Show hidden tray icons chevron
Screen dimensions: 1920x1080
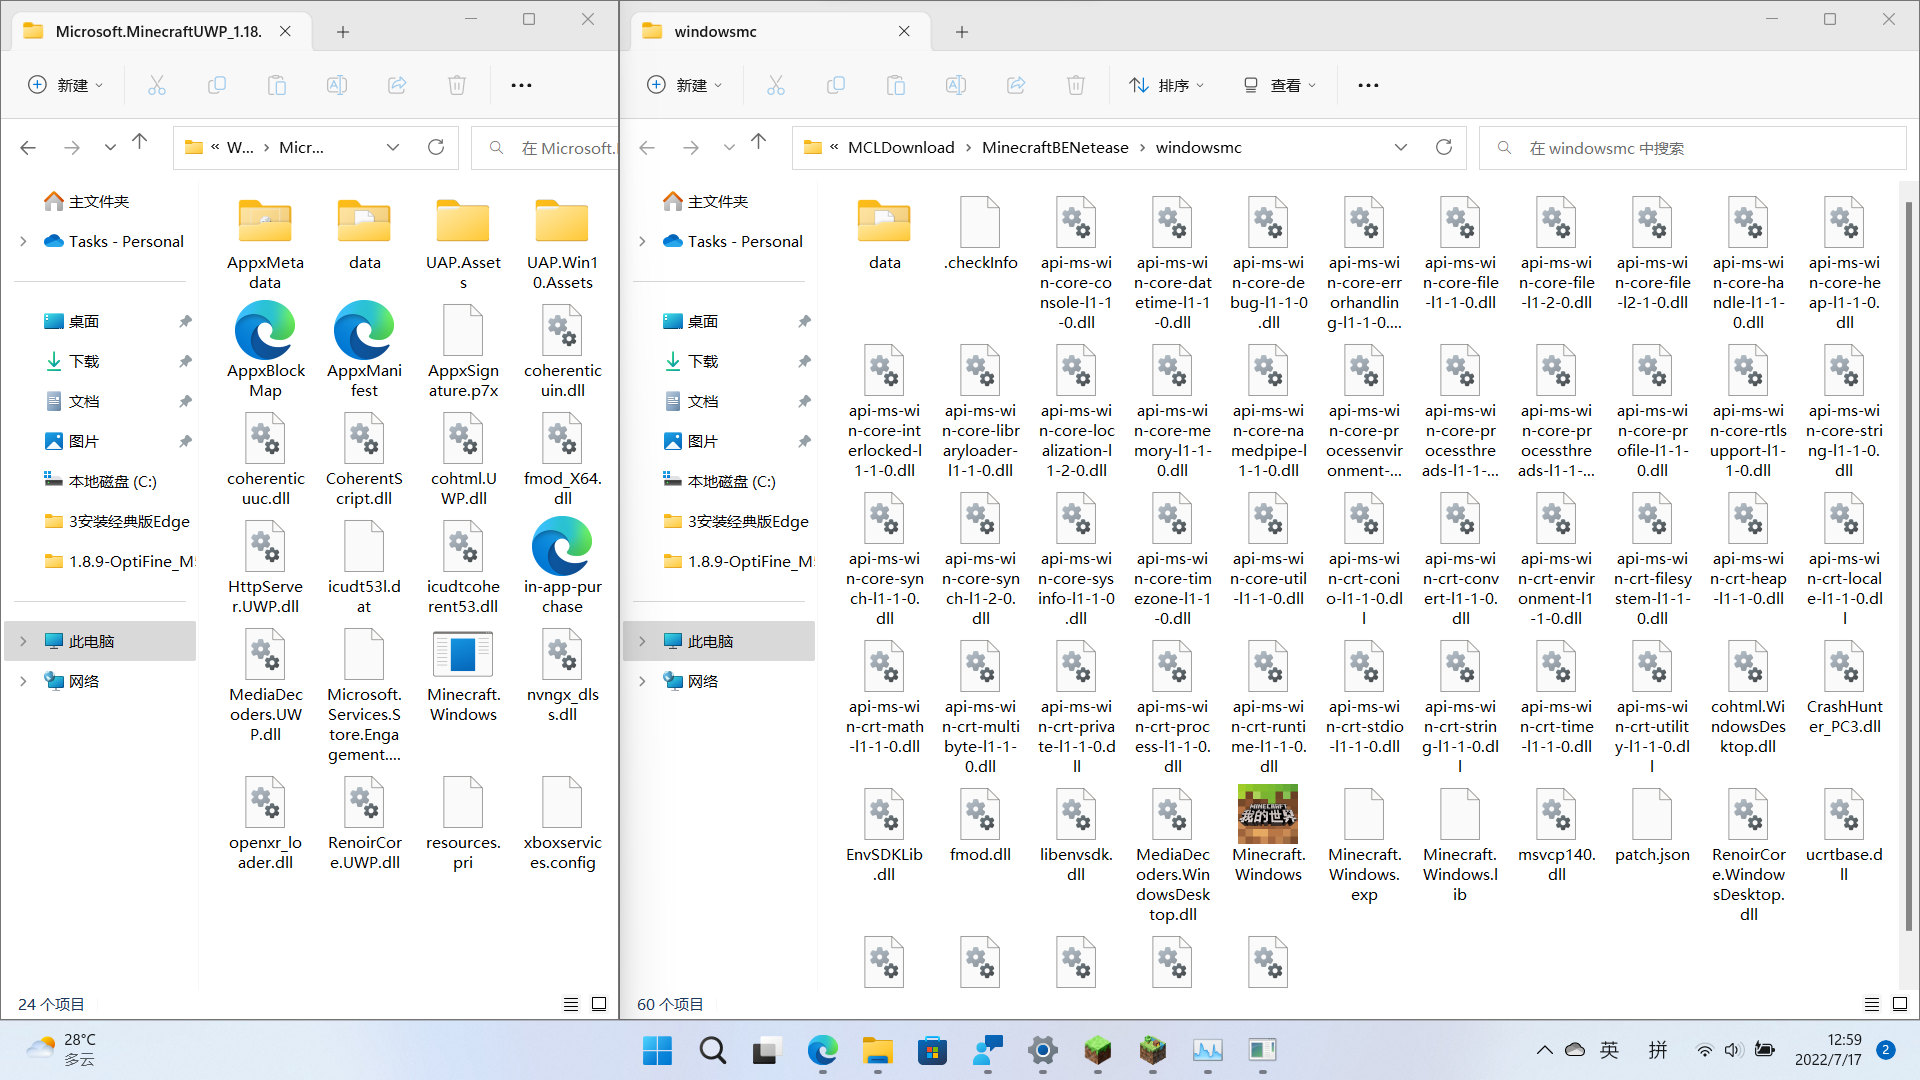tap(1544, 1050)
